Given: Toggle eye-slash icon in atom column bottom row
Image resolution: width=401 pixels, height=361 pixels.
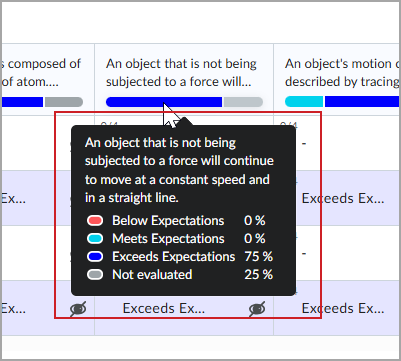Looking at the screenshot, I should 78,309.
